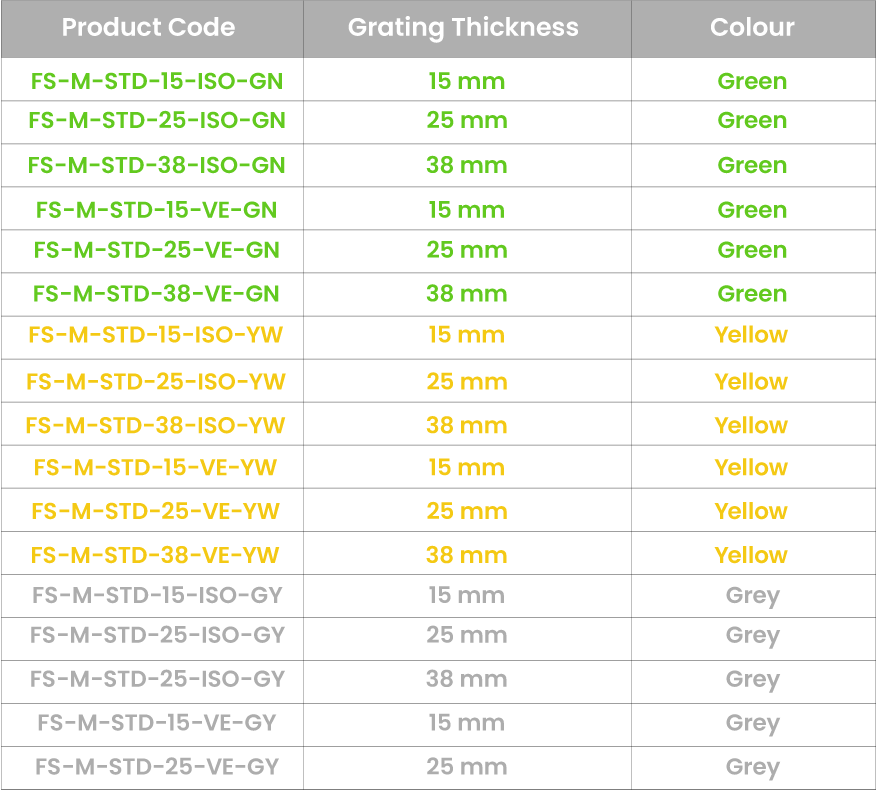The height and width of the screenshot is (791, 877).
Task: Click the Grating Thickness column header
Action: pyautogui.click(x=463, y=28)
